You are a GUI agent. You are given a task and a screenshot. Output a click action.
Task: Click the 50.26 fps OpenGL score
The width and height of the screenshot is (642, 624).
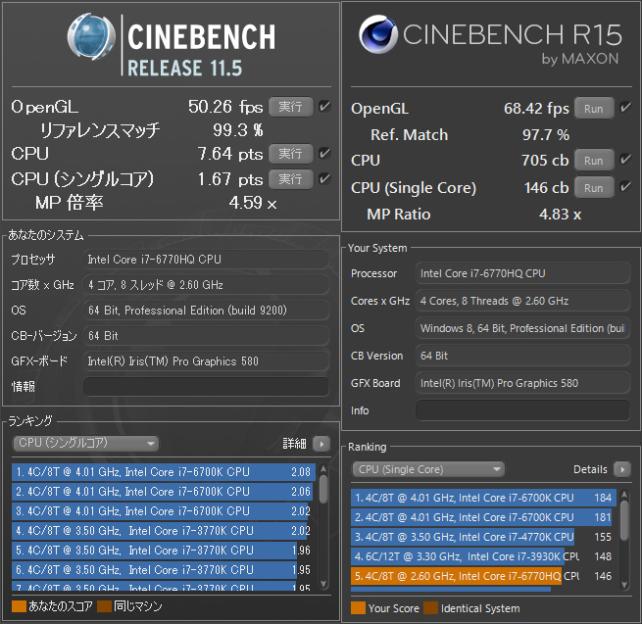pos(226,107)
